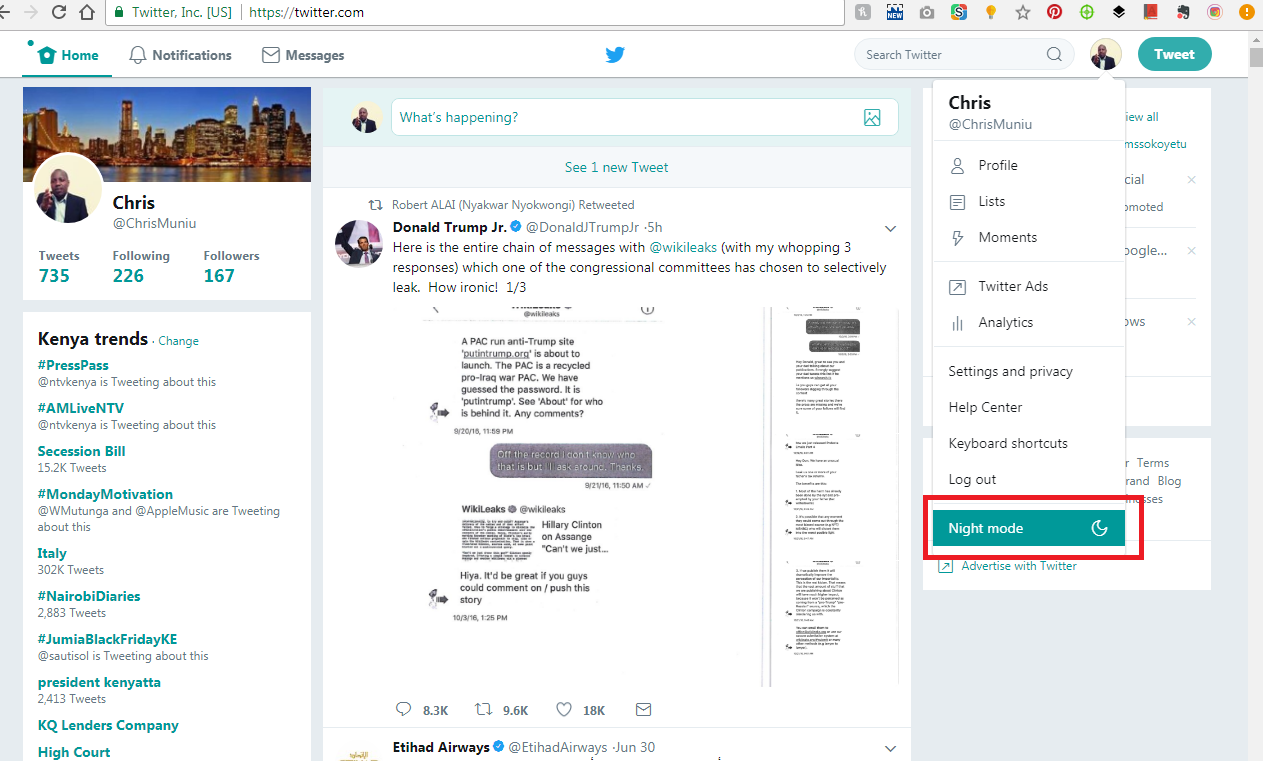The image size is (1263, 761).
Task: Reply to Donald Trump Jr. tweet
Action: click(404, 710)
